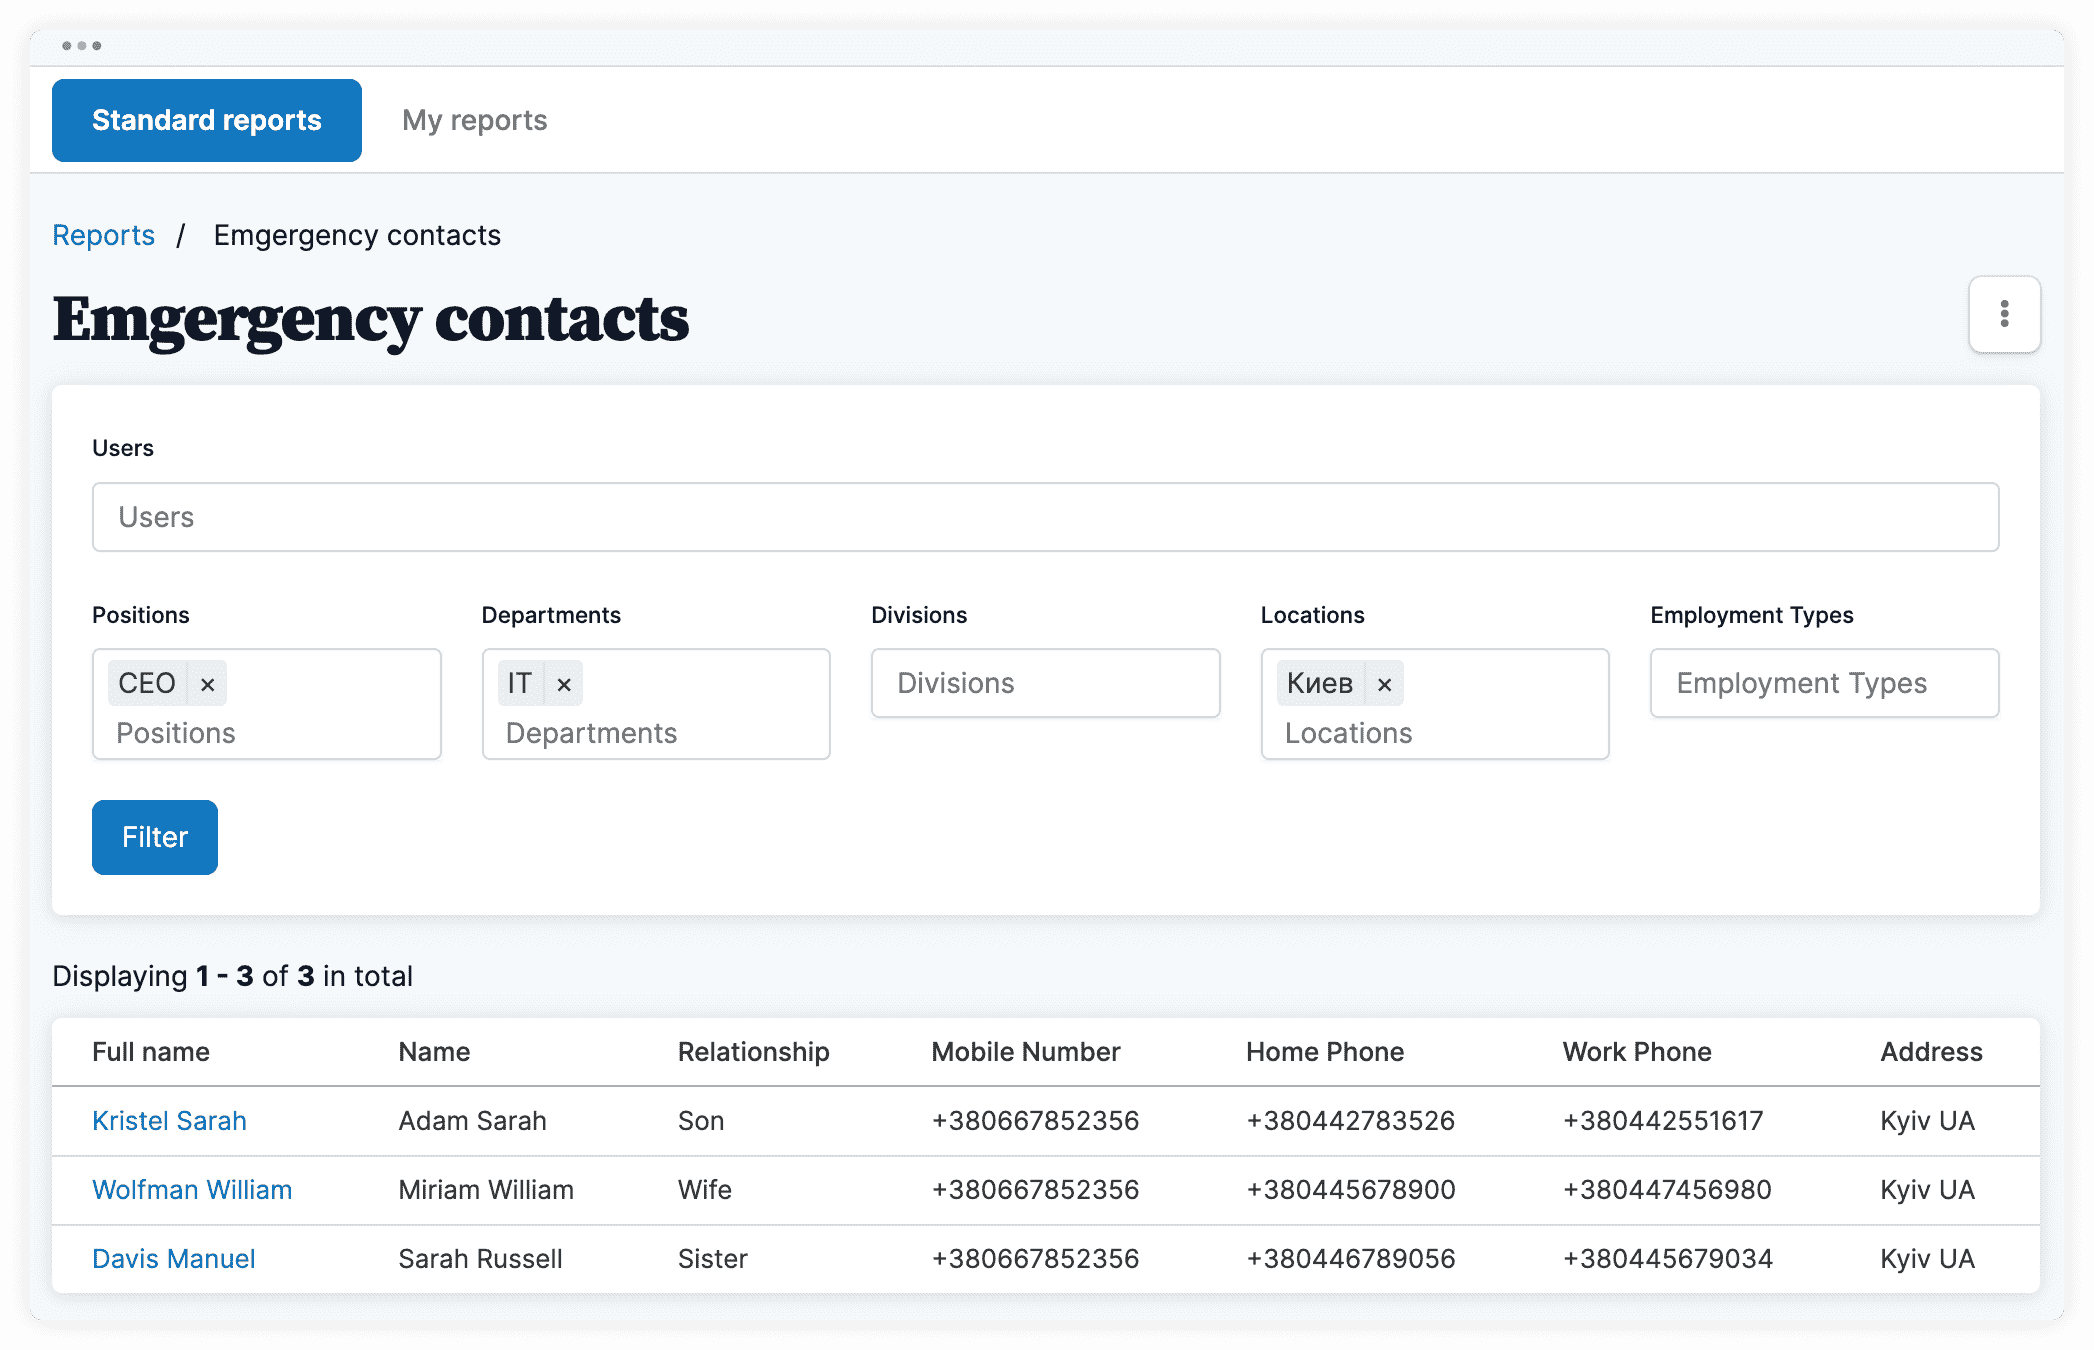Remove the Киев location tag
2094x1350 pixels.
pos(1384,684)
